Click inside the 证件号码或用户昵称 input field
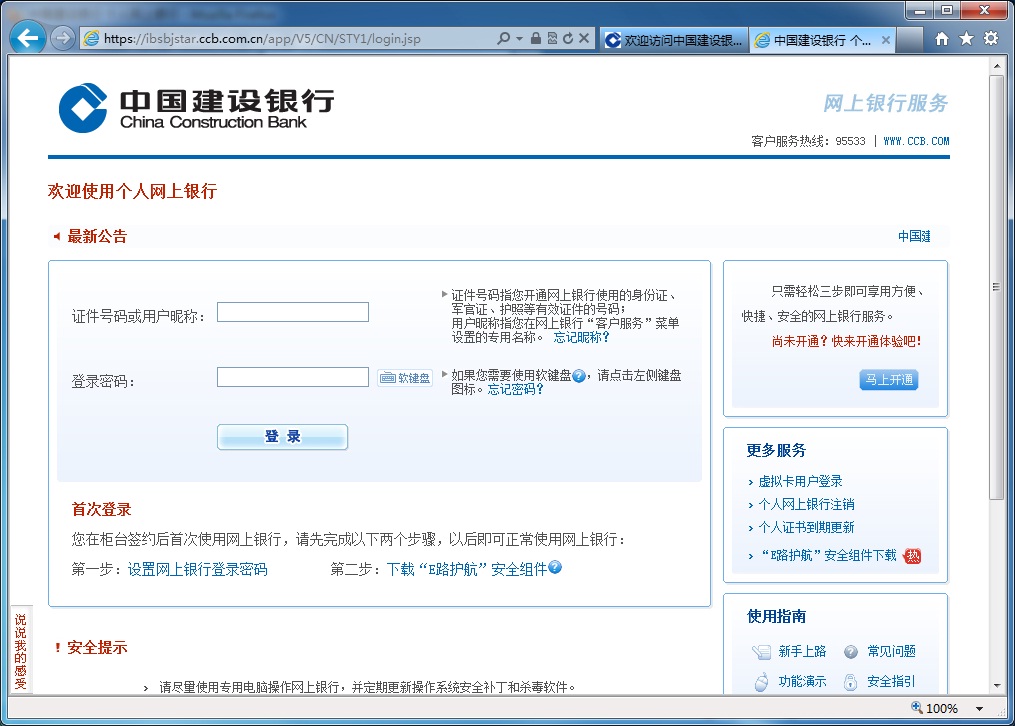1015x726 pixels. [x=292, y=311]
